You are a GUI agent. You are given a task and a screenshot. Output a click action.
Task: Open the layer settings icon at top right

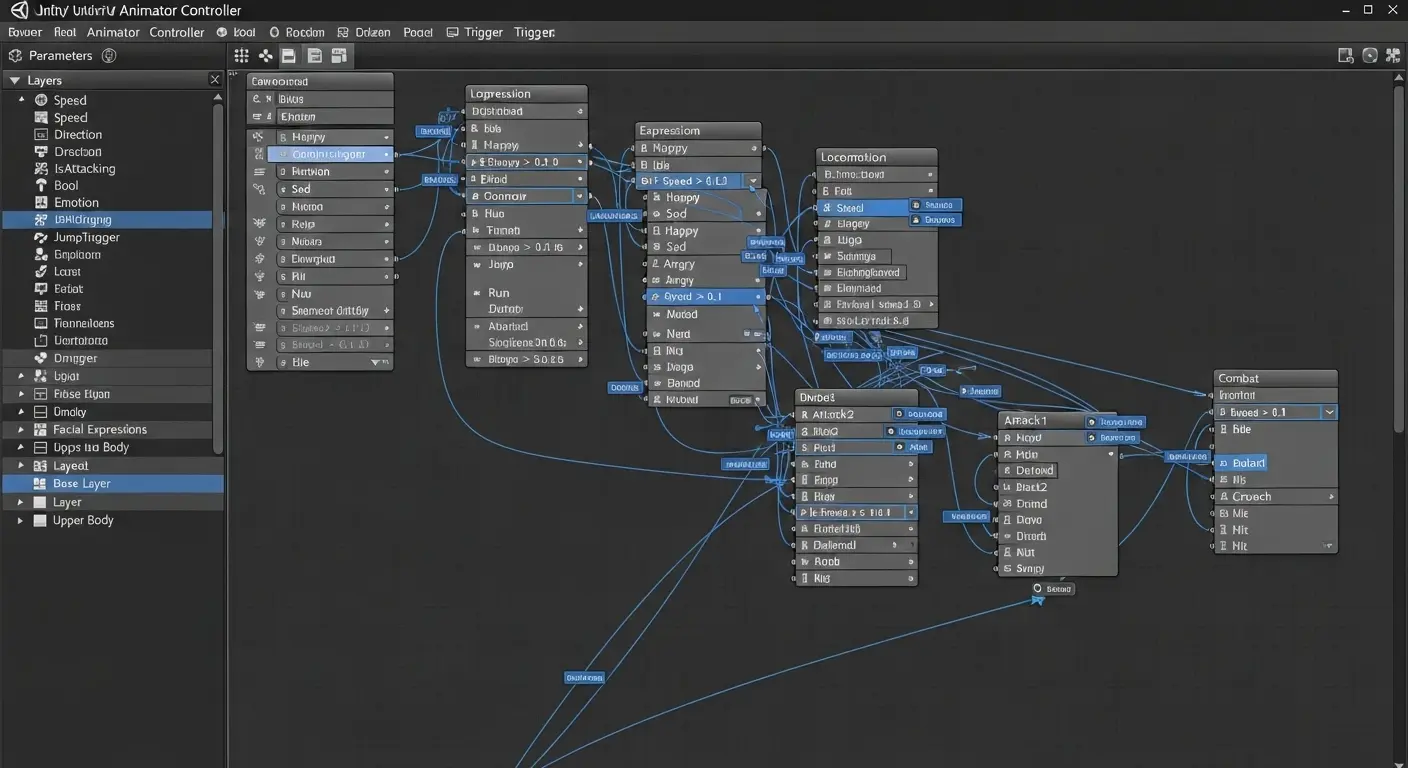pyautogui.click(x=1345, y=55)
